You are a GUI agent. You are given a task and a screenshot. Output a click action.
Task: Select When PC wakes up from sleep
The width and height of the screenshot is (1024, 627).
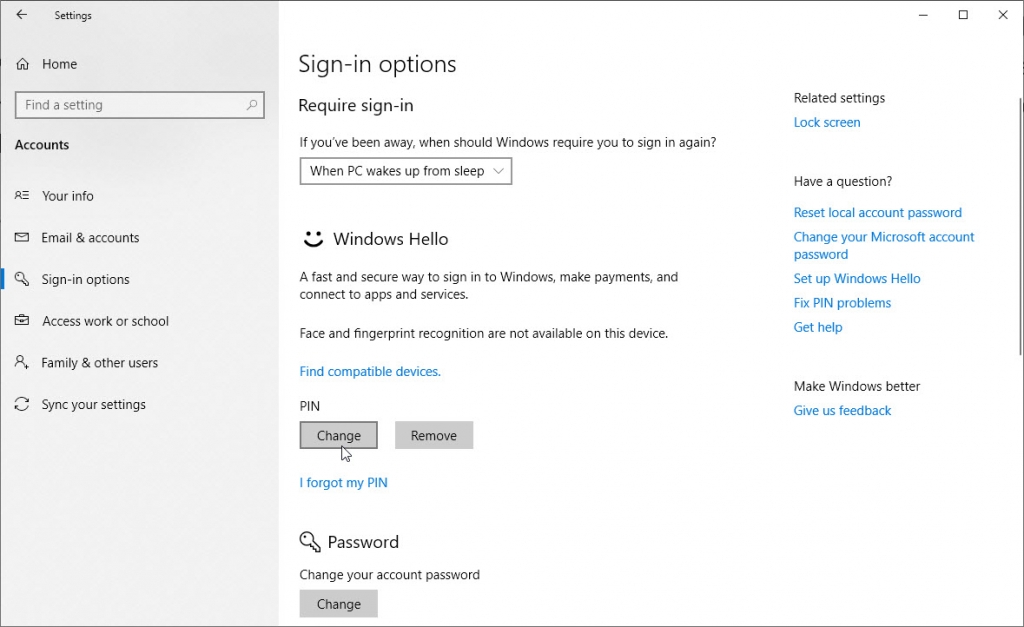pos(390,171)
